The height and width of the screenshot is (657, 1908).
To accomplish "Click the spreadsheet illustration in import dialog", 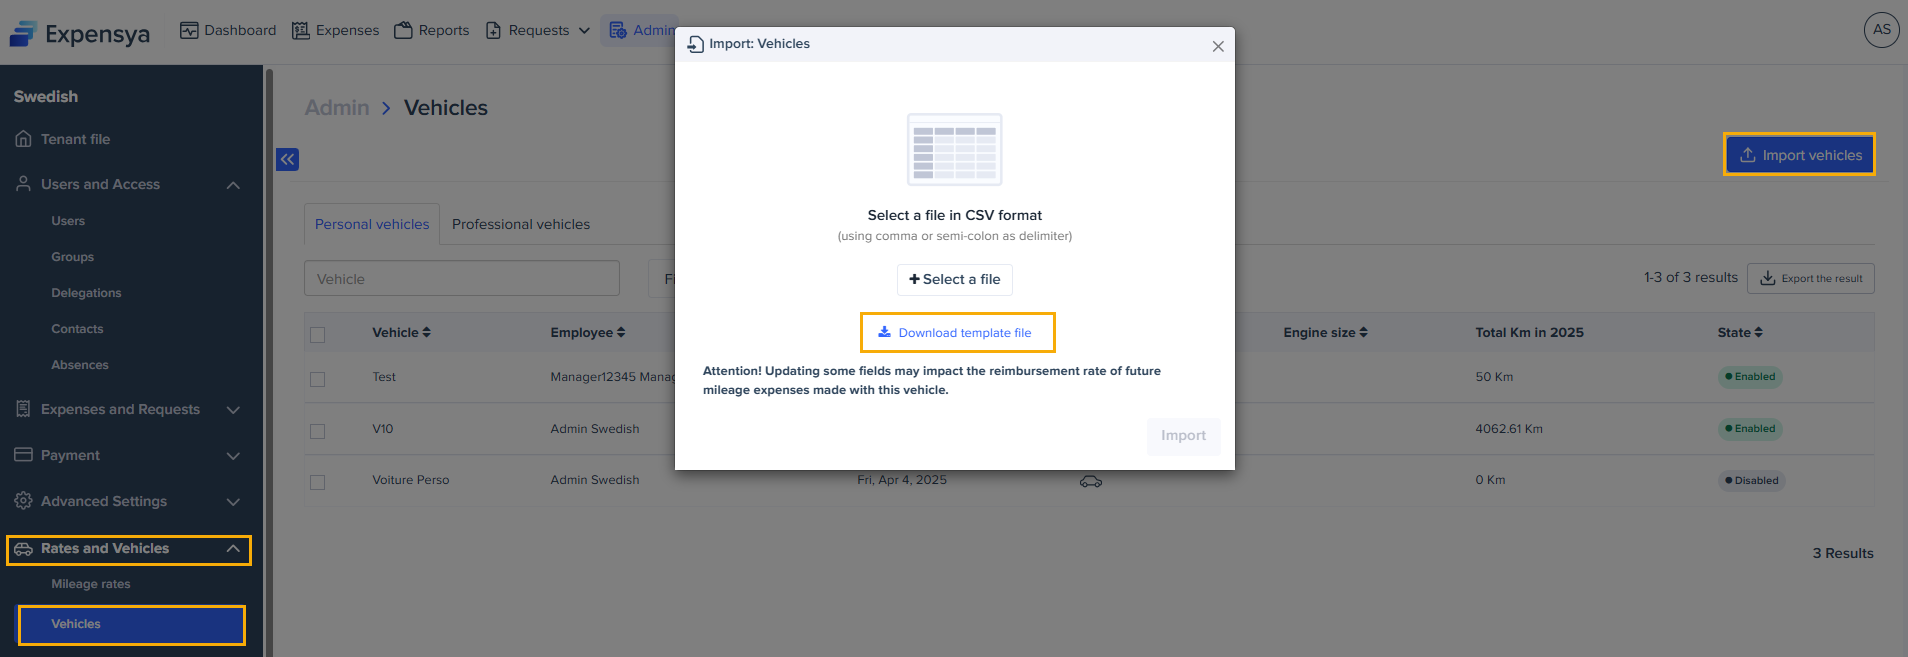I will click(x=954, y=150).
